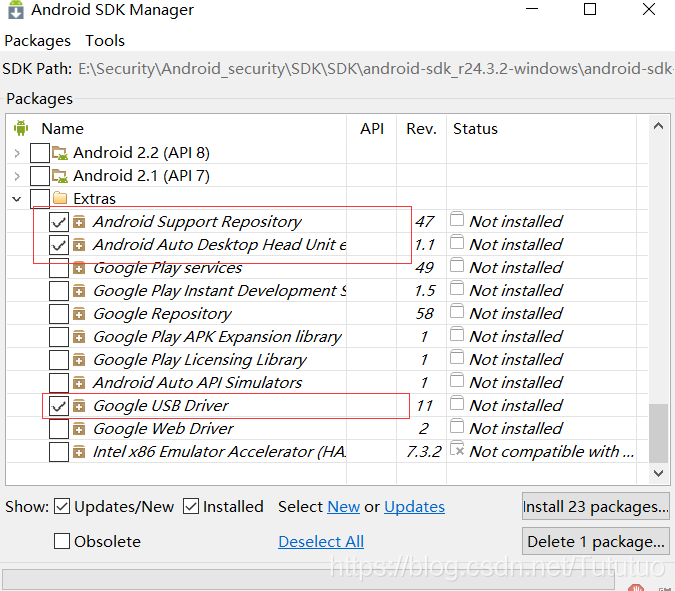The height and width of the screenshot is (591, 675).
Task: Check the Intel x86 Emulator Accelerator checkbox
Action: pos(59,452)
